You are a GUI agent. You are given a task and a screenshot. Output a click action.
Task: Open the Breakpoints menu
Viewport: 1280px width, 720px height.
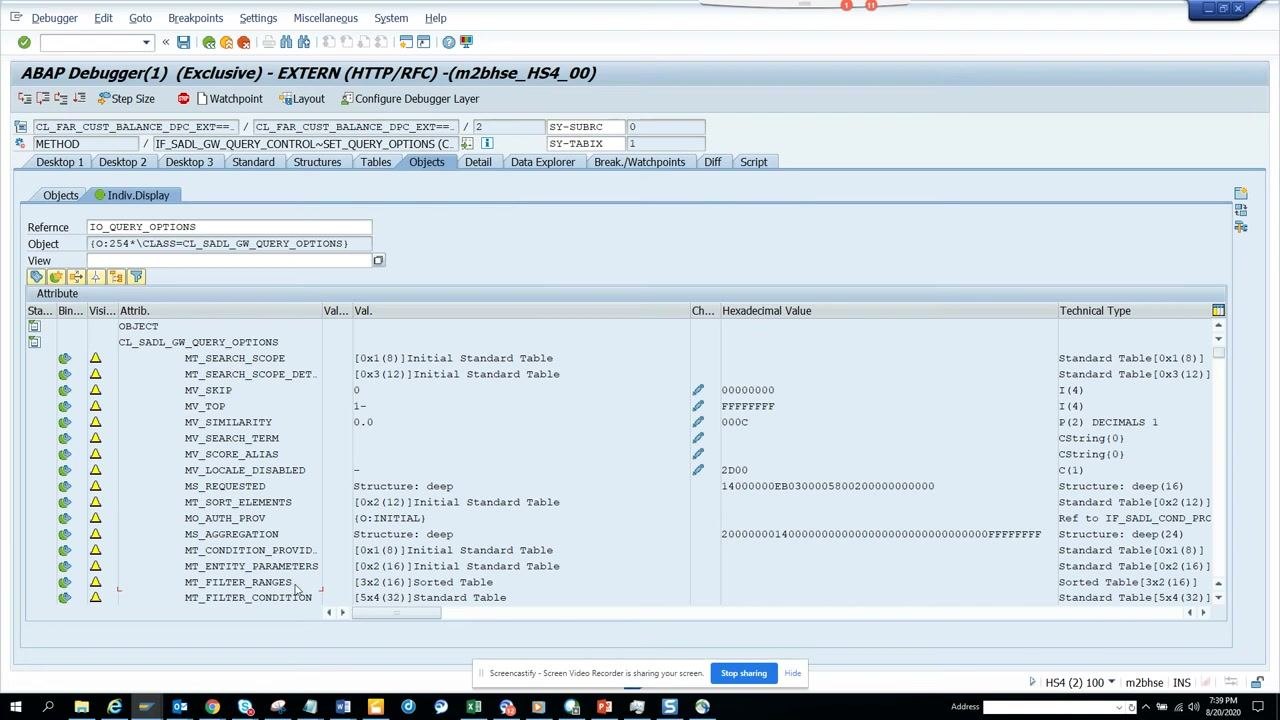click(195, 18)
